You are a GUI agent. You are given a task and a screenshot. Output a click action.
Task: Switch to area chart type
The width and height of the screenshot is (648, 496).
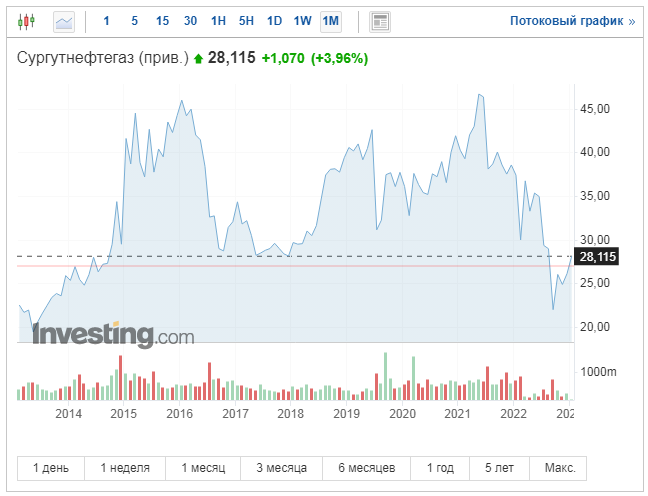64,20
